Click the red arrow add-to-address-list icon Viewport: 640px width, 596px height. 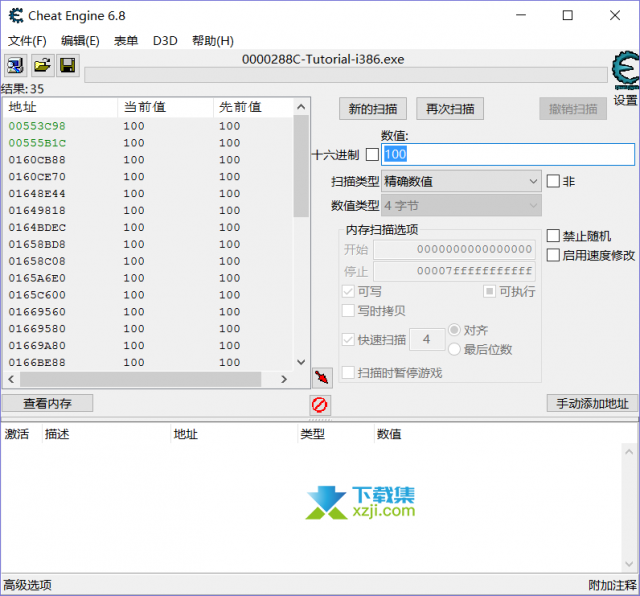point(322,378)
